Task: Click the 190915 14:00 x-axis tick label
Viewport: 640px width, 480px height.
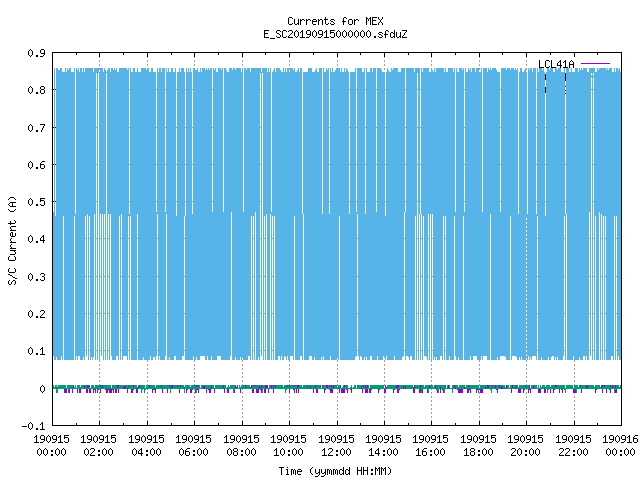Action: (x=383, y=446)
